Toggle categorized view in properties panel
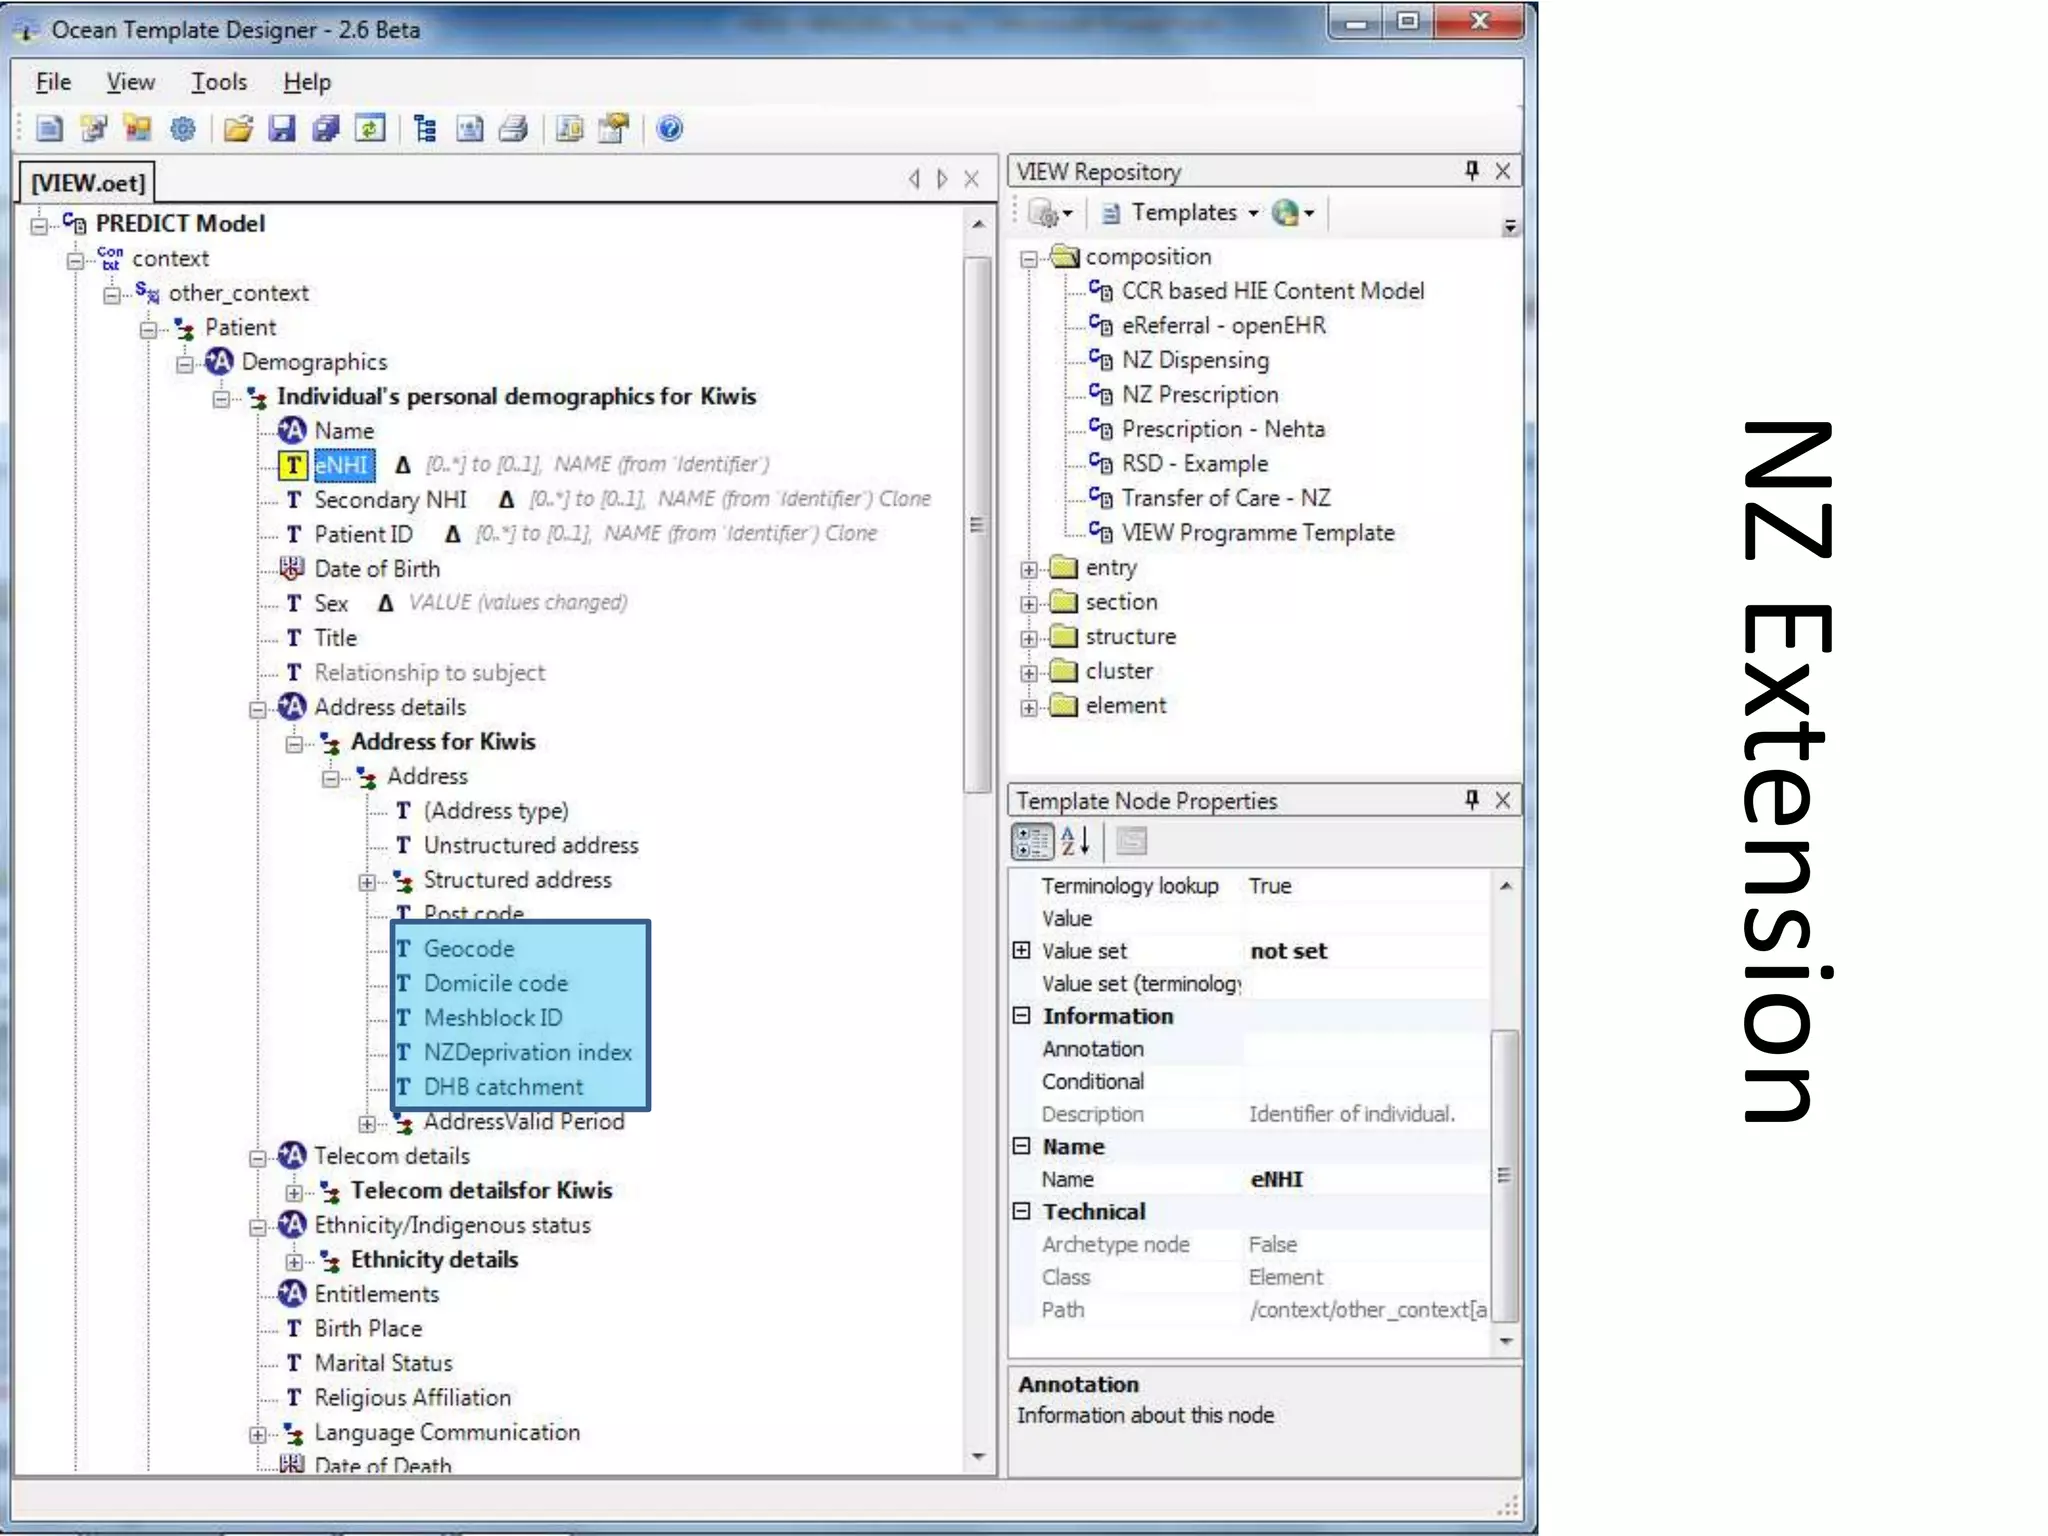Image resolution: width=2048 pixels, height=1536 pixels. click(1032, 841)
